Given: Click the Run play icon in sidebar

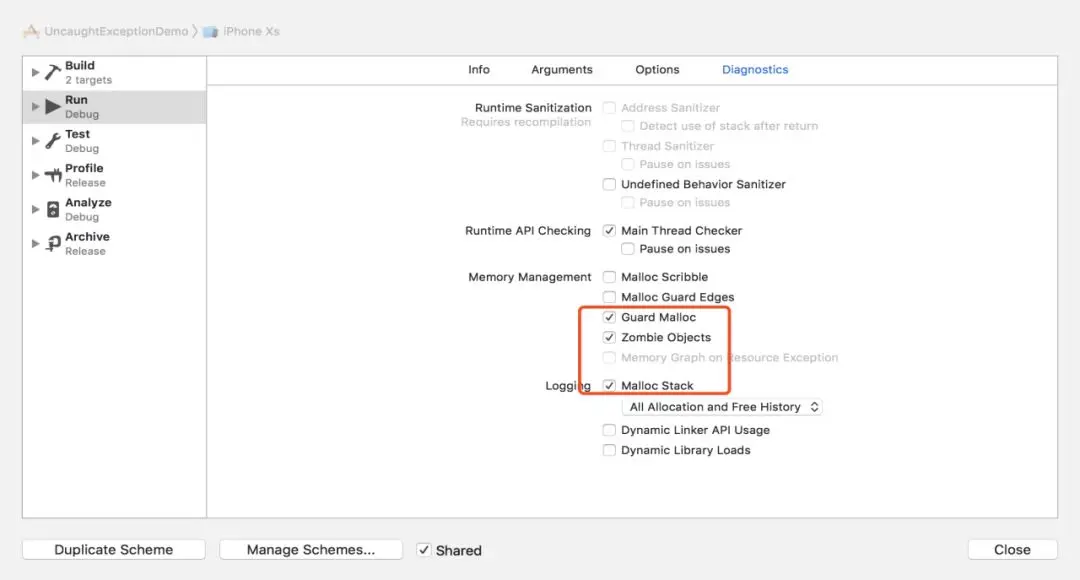Looking at the screenshot, I should (53, 106).
